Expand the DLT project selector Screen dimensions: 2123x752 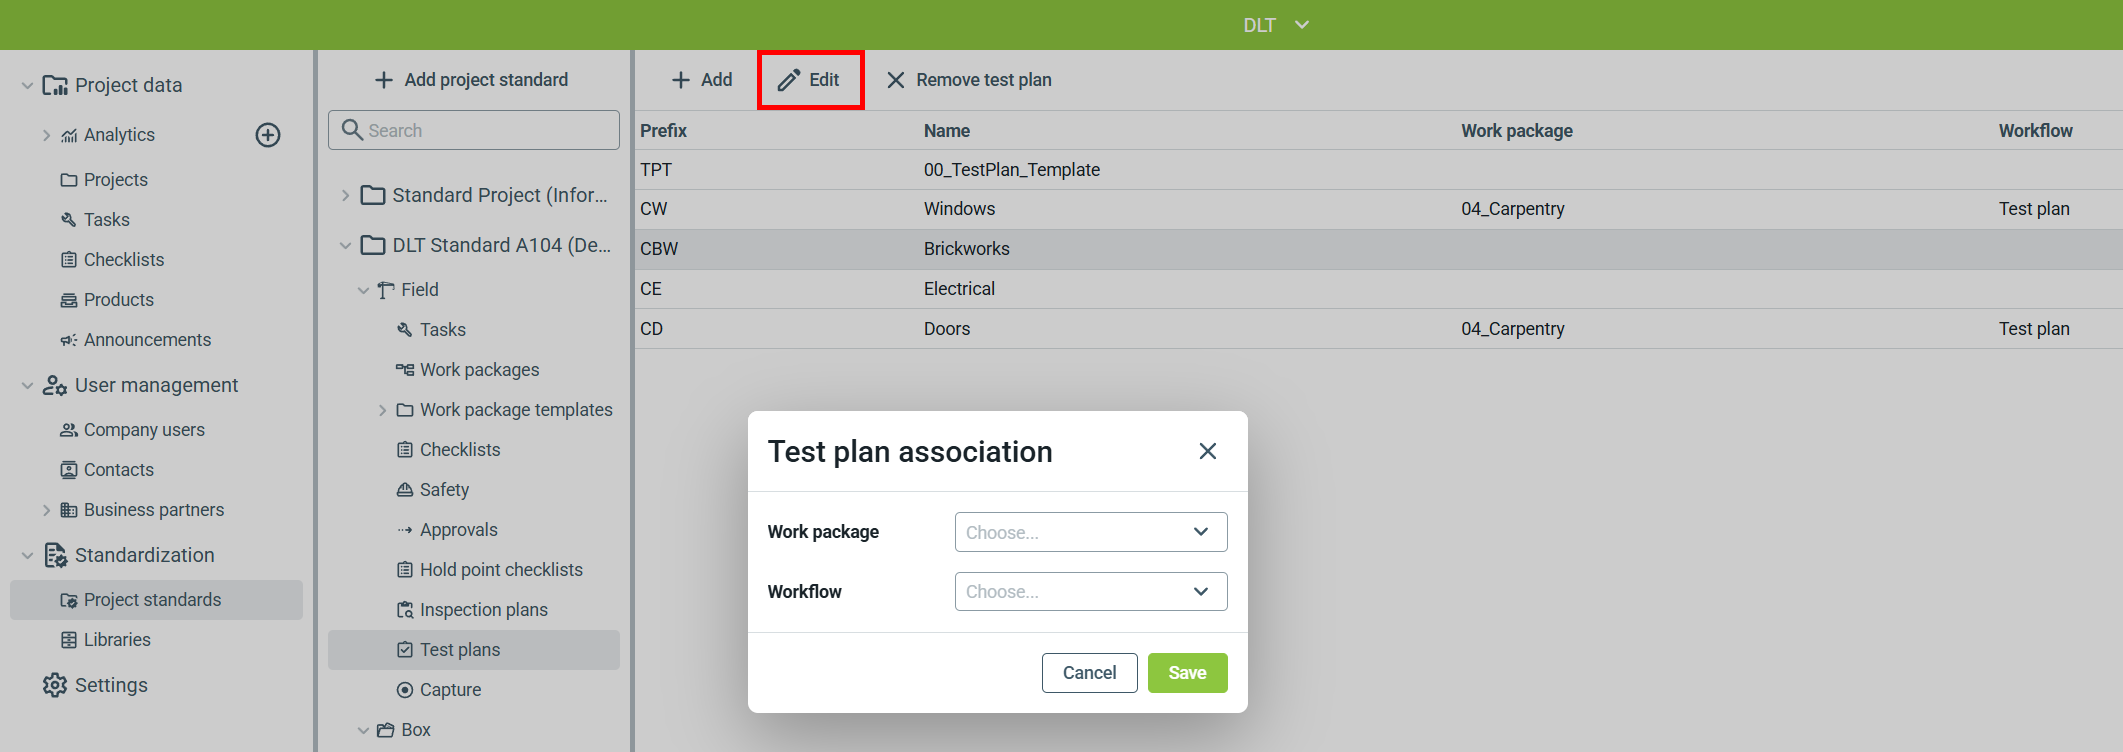tap(1302, 25)
